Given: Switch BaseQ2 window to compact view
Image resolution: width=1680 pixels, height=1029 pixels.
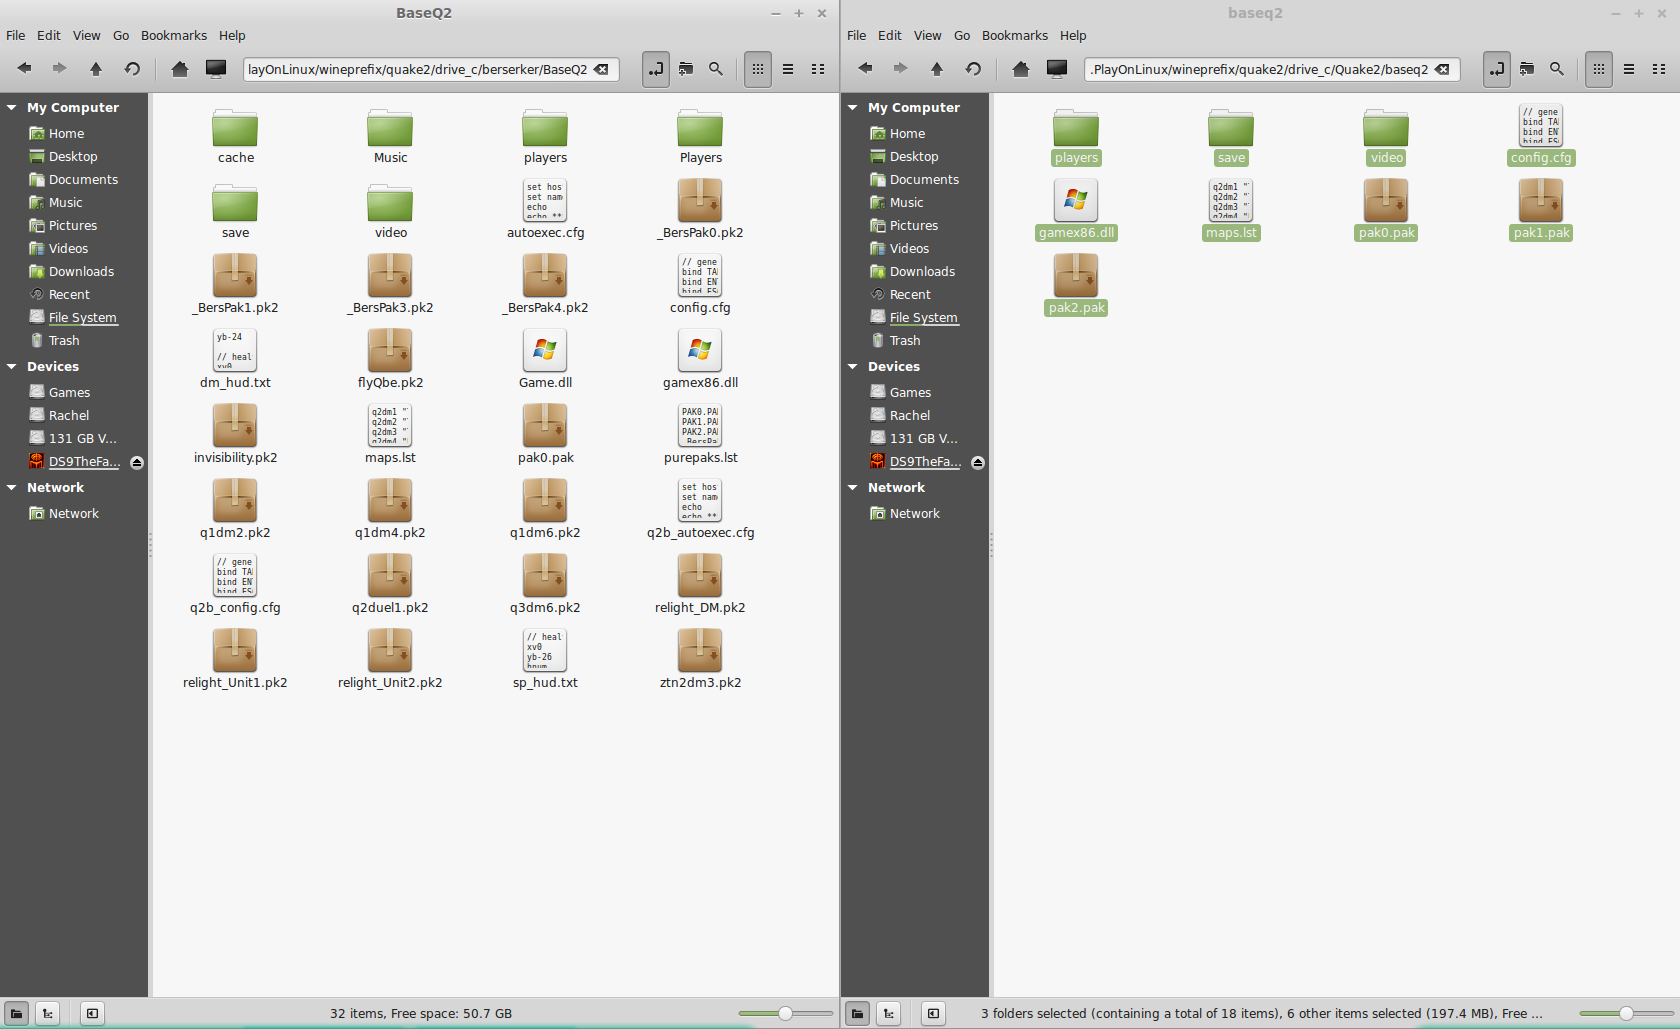Looking at the screenshot, I should tap(818, 69).
